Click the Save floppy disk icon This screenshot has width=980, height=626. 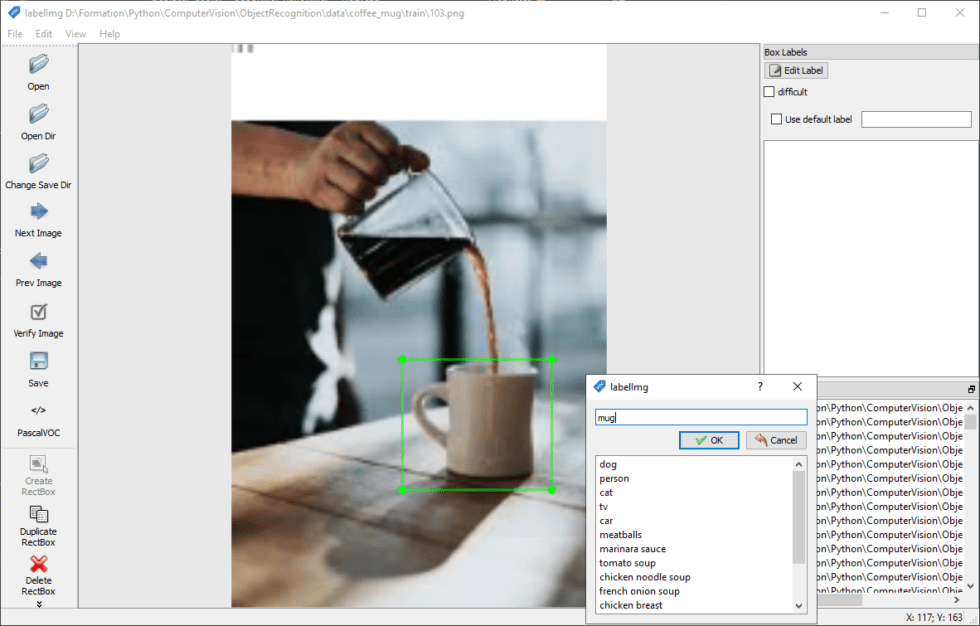[39, 362]
